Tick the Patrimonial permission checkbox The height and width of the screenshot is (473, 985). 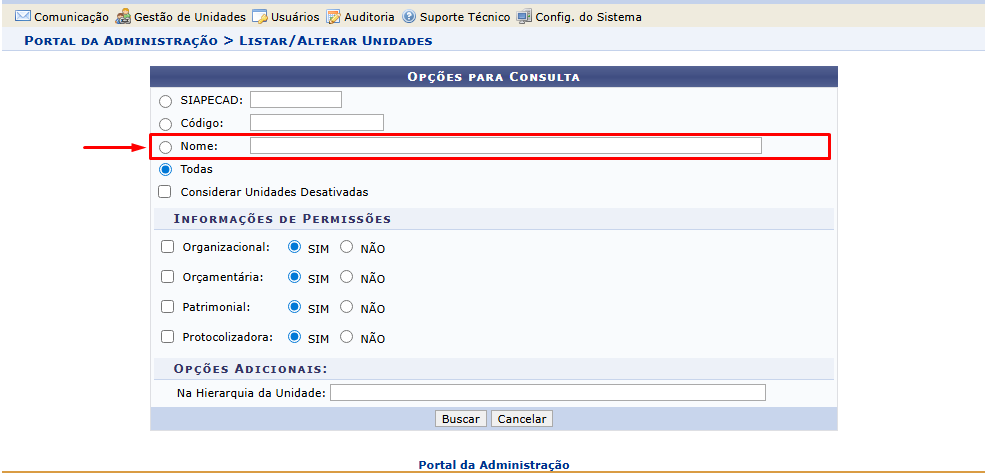[x=167, y=308]
